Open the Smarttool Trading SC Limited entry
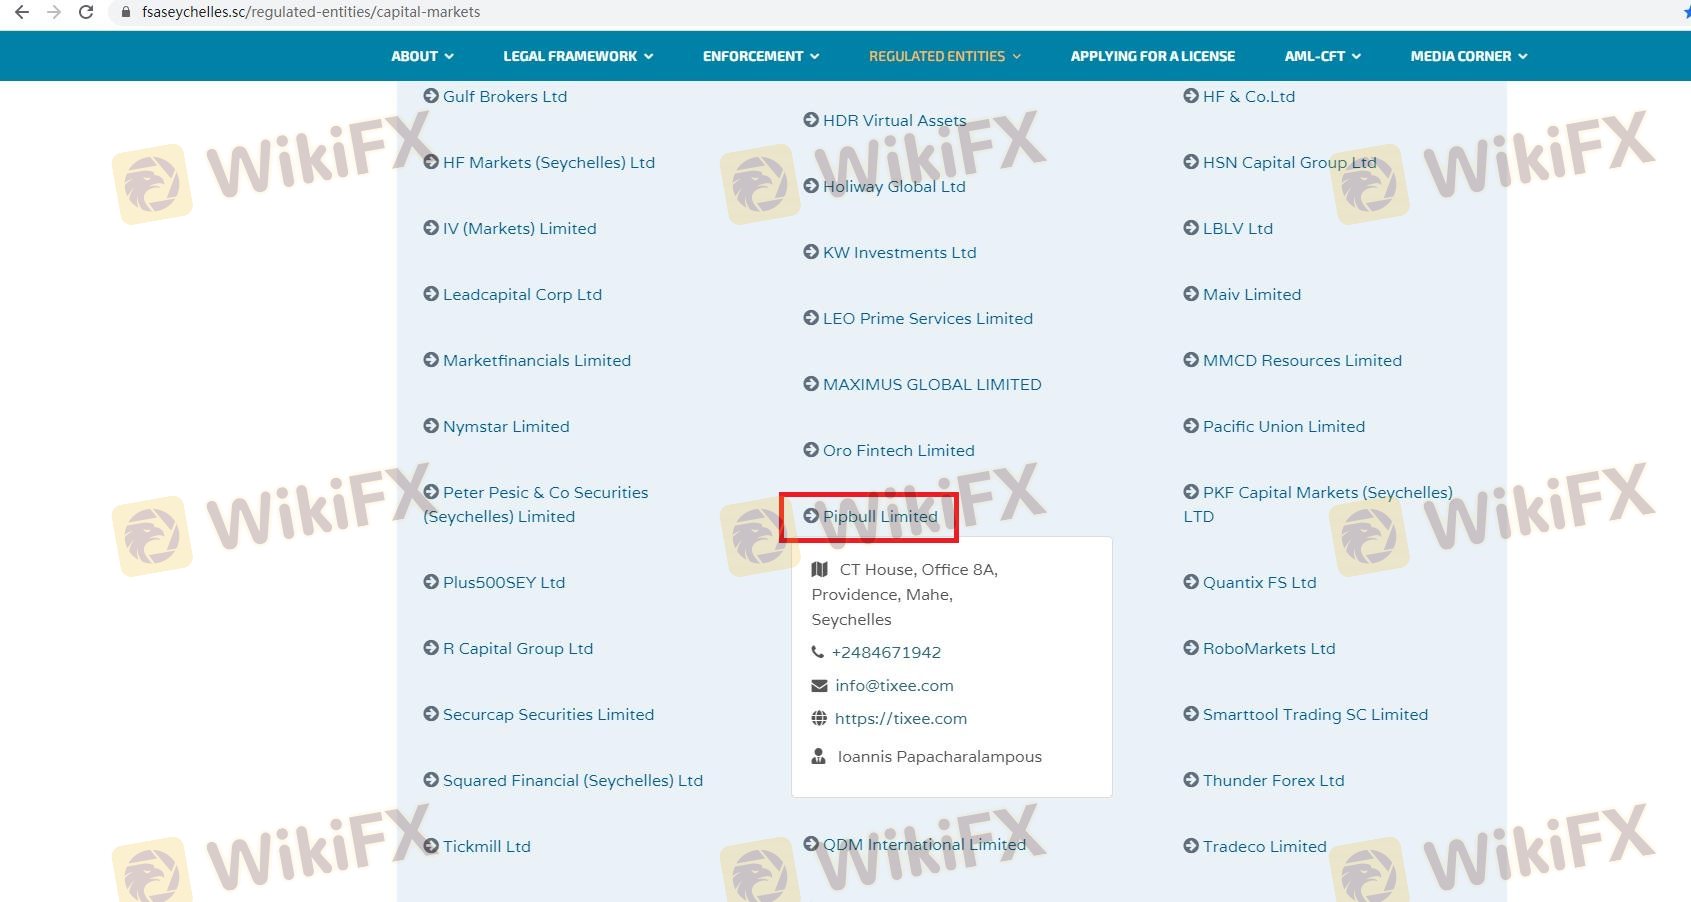This screenshot has height=902, width=1691. (x=1305, y=714)
